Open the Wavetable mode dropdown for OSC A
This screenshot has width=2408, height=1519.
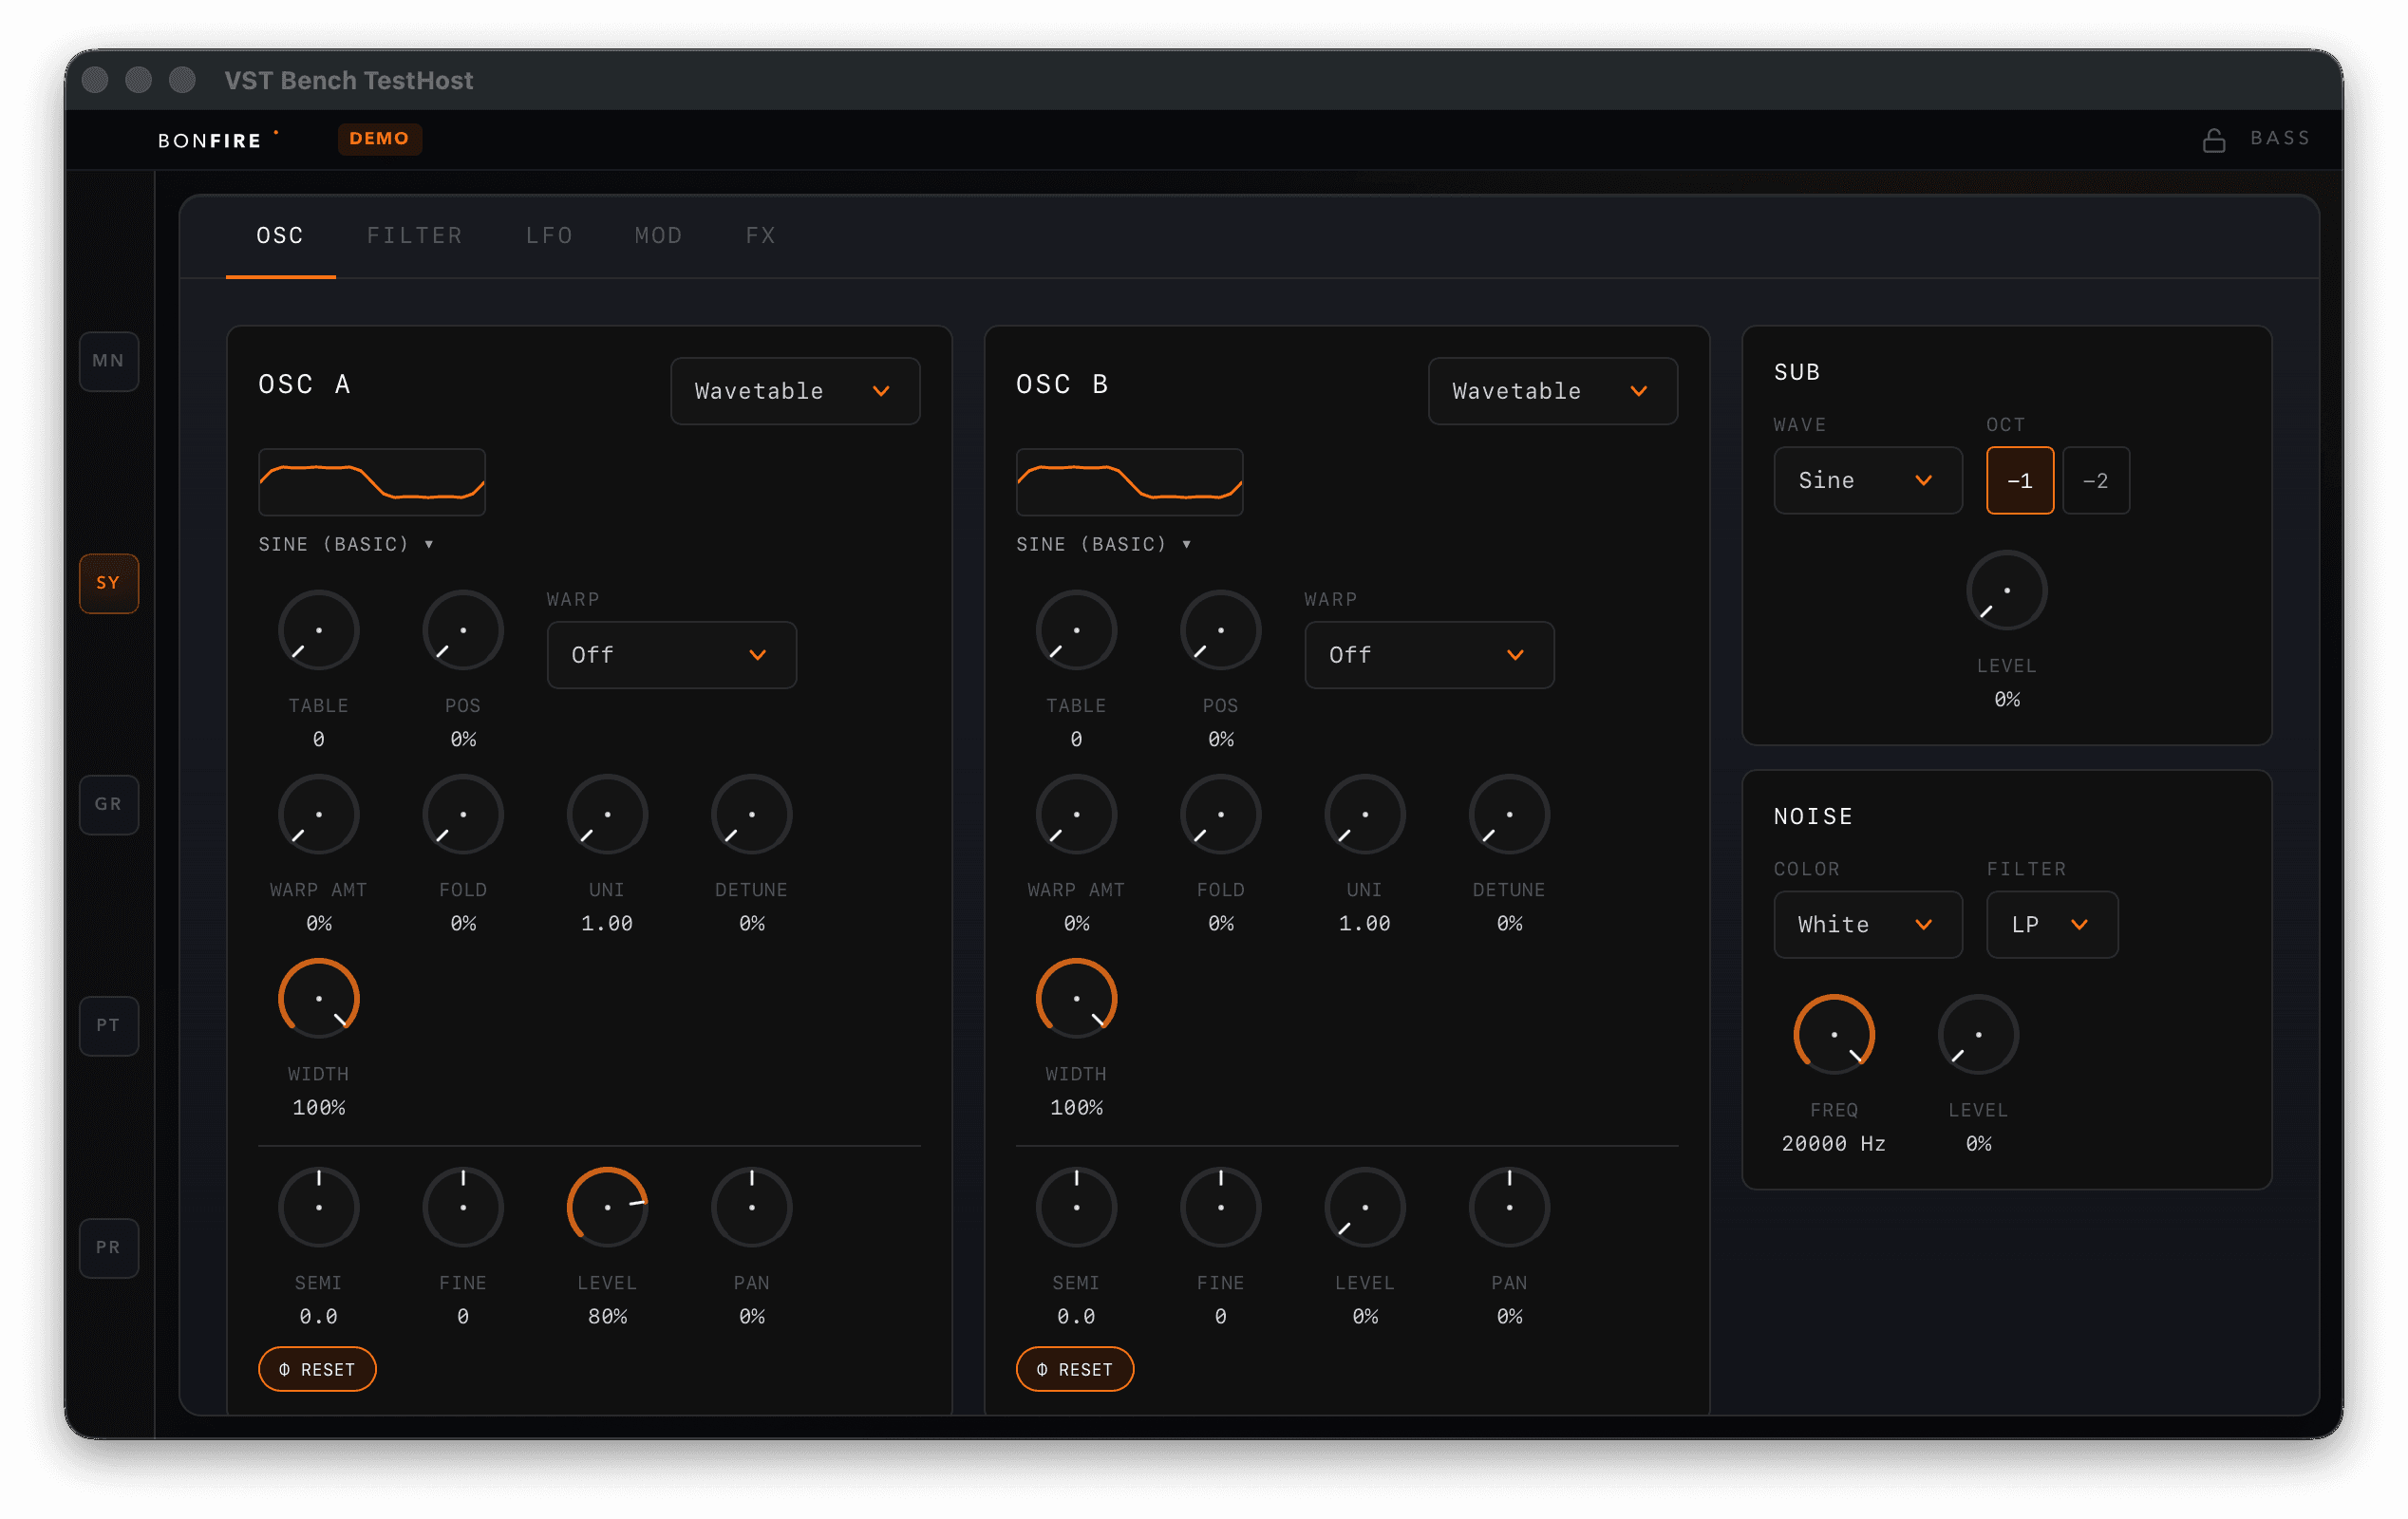[x=794, y=391]
